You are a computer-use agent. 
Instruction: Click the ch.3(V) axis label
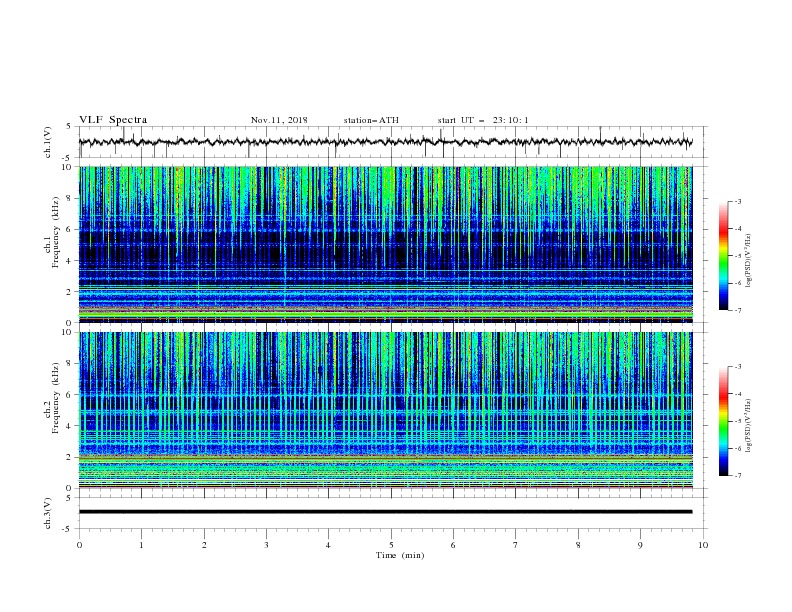[48, 513]
